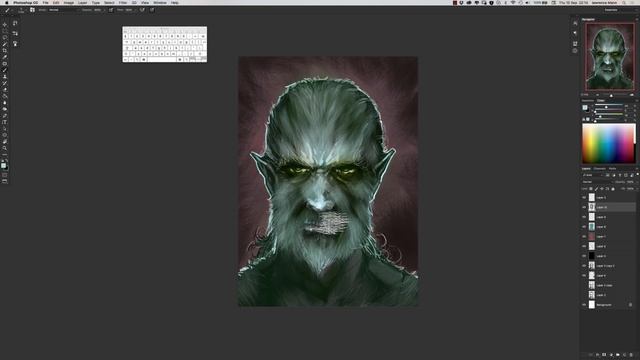640x360 pixels.
Task: Select the Path Selection tool
Action: pos(5,129)
